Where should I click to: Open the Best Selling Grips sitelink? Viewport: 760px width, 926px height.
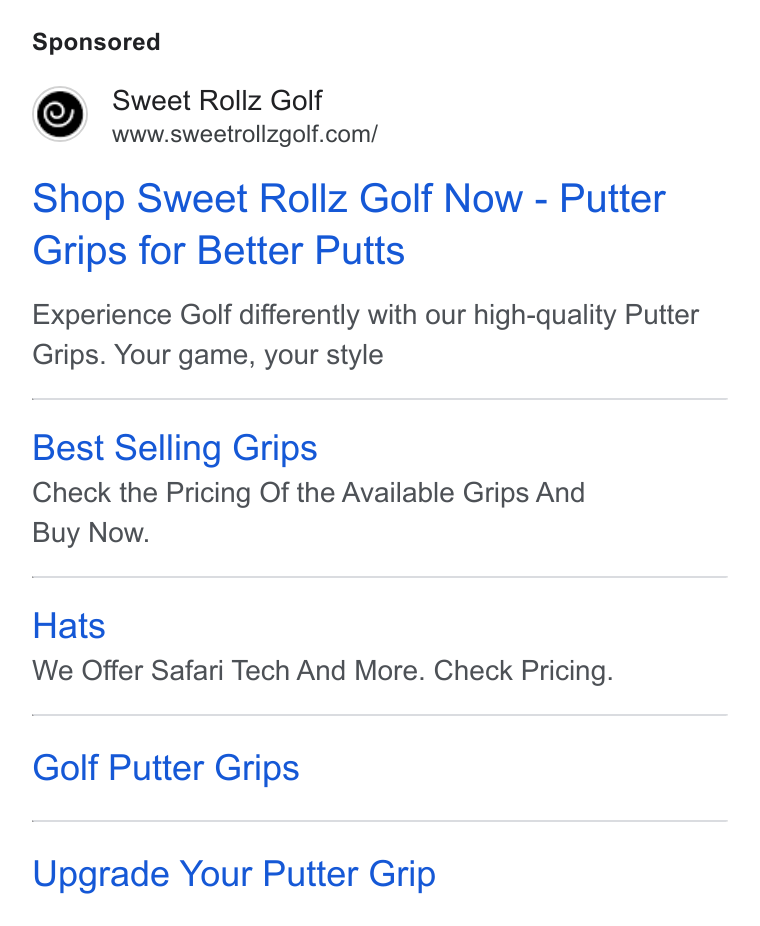[x=175, y=448]
